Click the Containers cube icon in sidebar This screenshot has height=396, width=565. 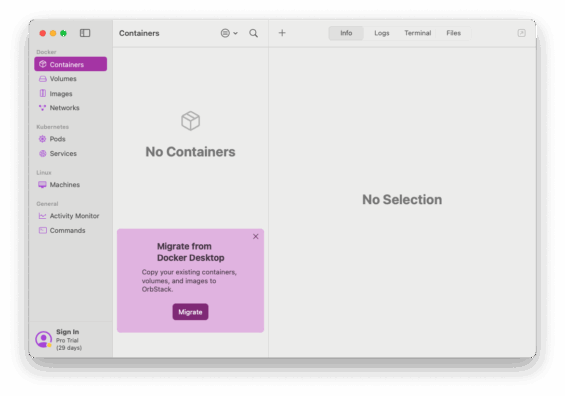[43, 64]
